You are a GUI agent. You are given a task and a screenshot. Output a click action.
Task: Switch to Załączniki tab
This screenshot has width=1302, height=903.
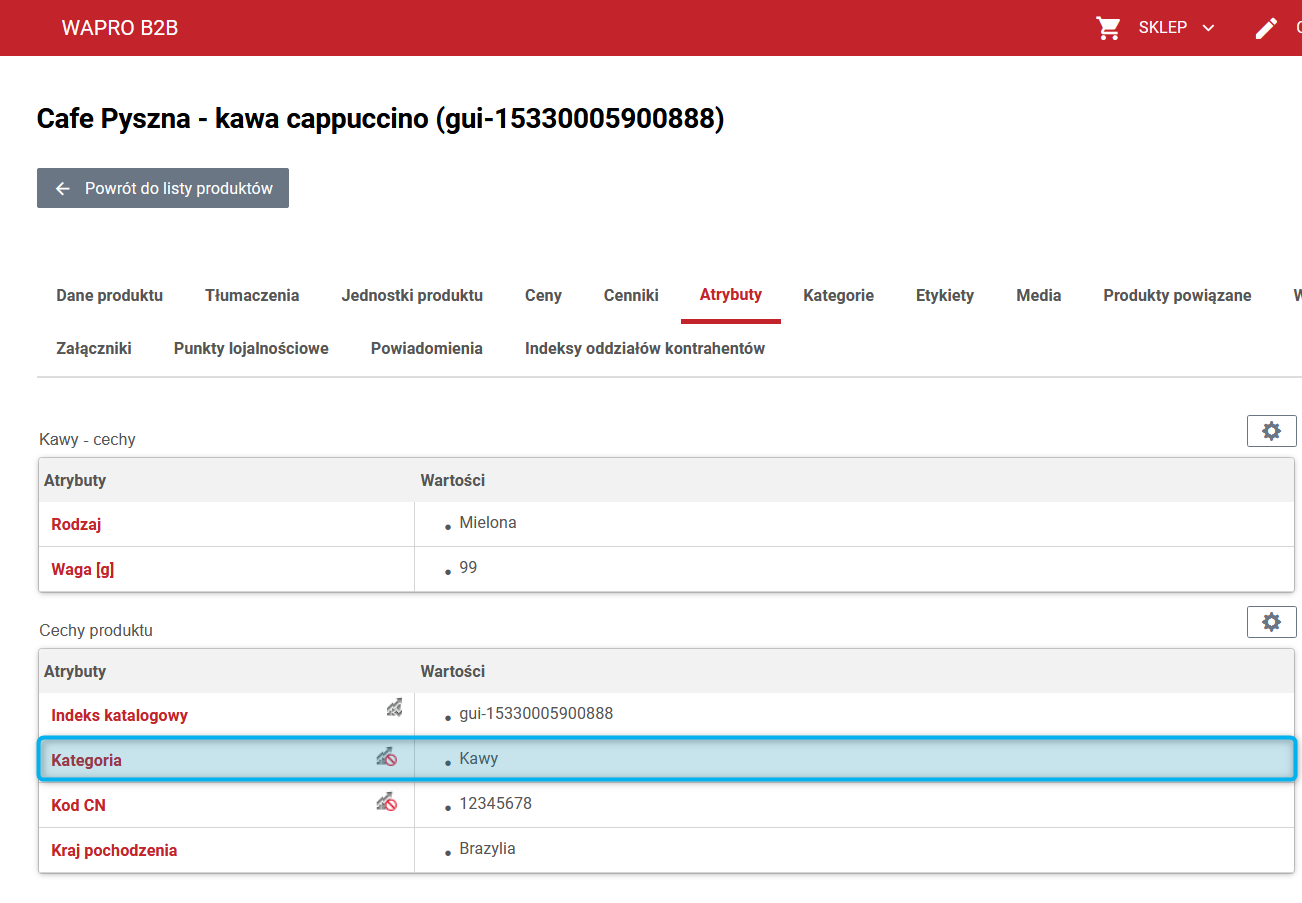[94, 349]
